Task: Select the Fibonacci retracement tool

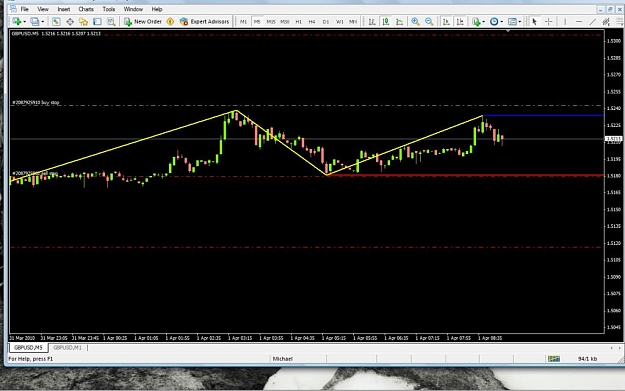Action: [x=620, y=22]
